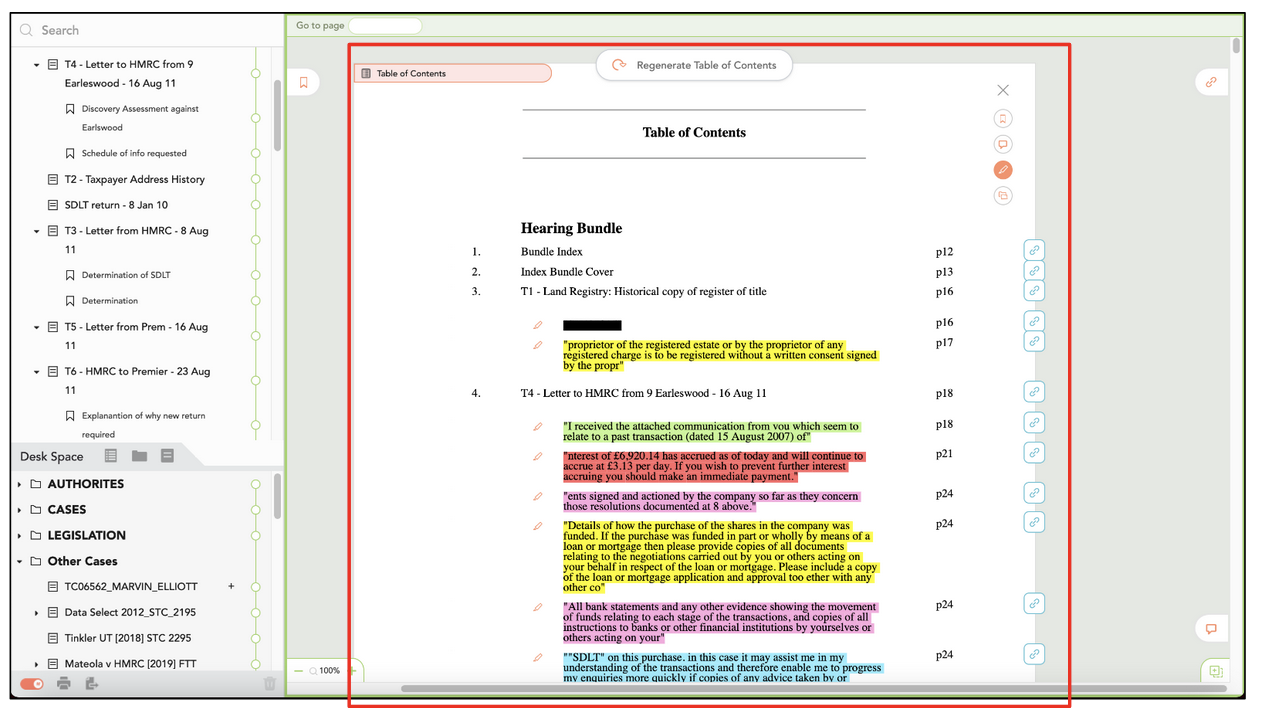Viewport: 1266px width, 720px height.
Task: Click the plus icon beside TC06562_MARVIN_ELLIOTT
Action: coord(232,586)
